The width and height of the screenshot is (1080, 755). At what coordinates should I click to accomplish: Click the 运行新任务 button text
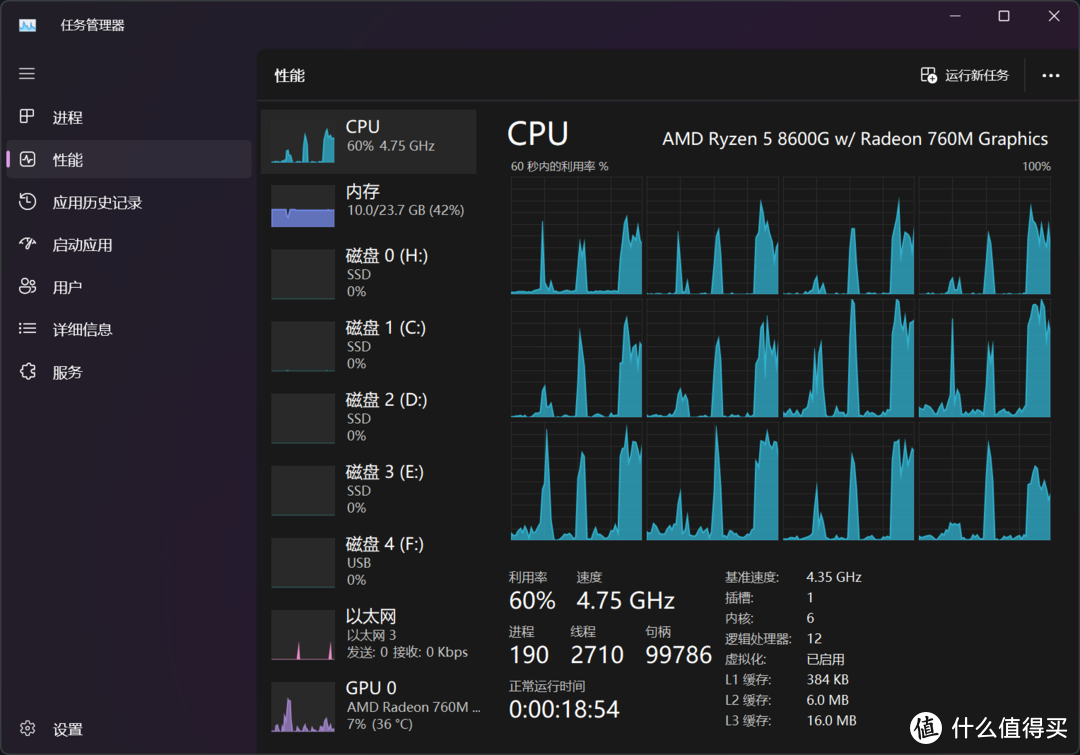[977, 75]
